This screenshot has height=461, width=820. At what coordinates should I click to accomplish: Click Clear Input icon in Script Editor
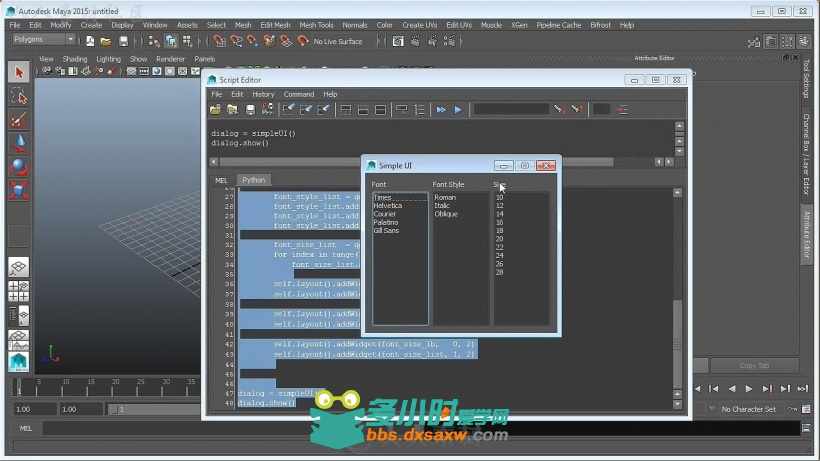[x=306, y=109]
